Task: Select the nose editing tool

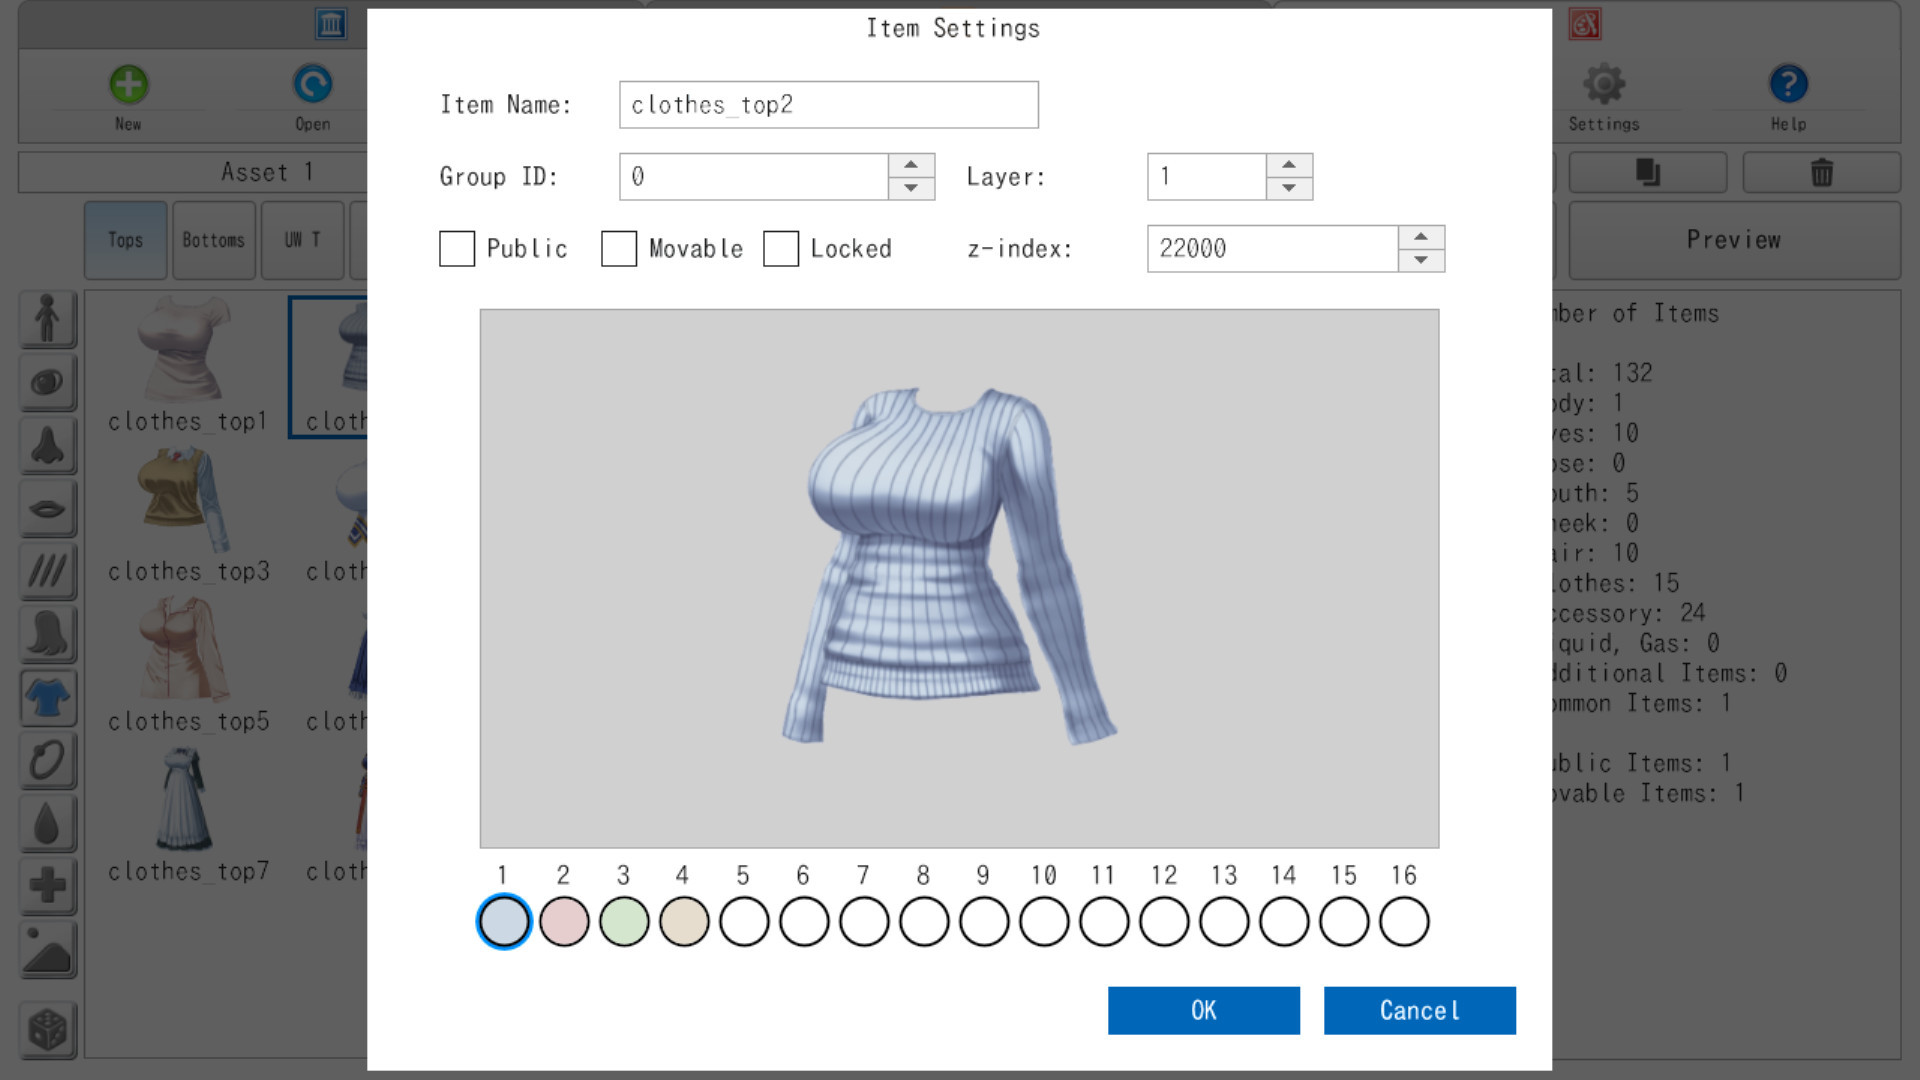Action: (x=47, y=446)
